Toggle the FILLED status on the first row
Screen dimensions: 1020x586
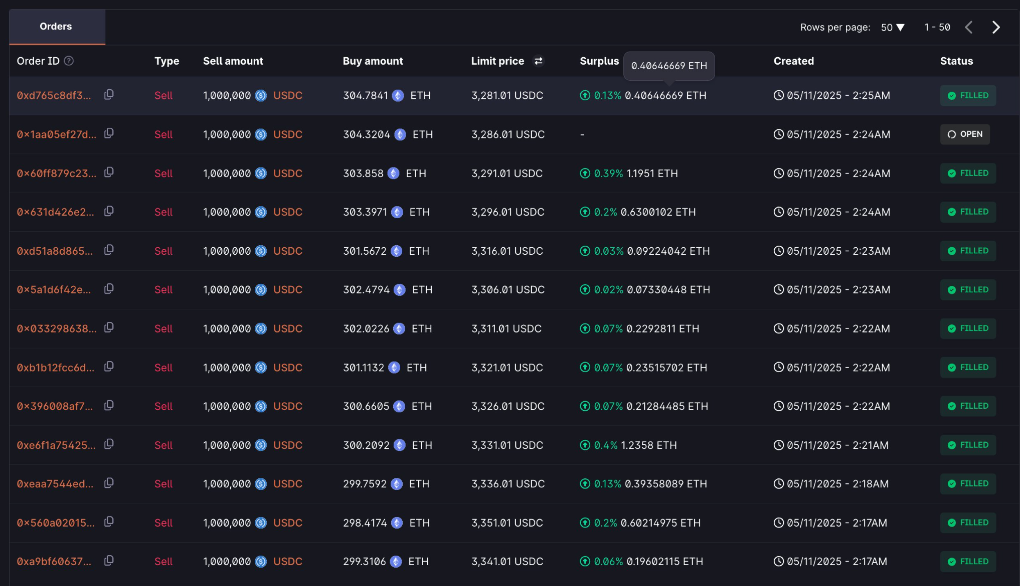[x=967, y=95]
